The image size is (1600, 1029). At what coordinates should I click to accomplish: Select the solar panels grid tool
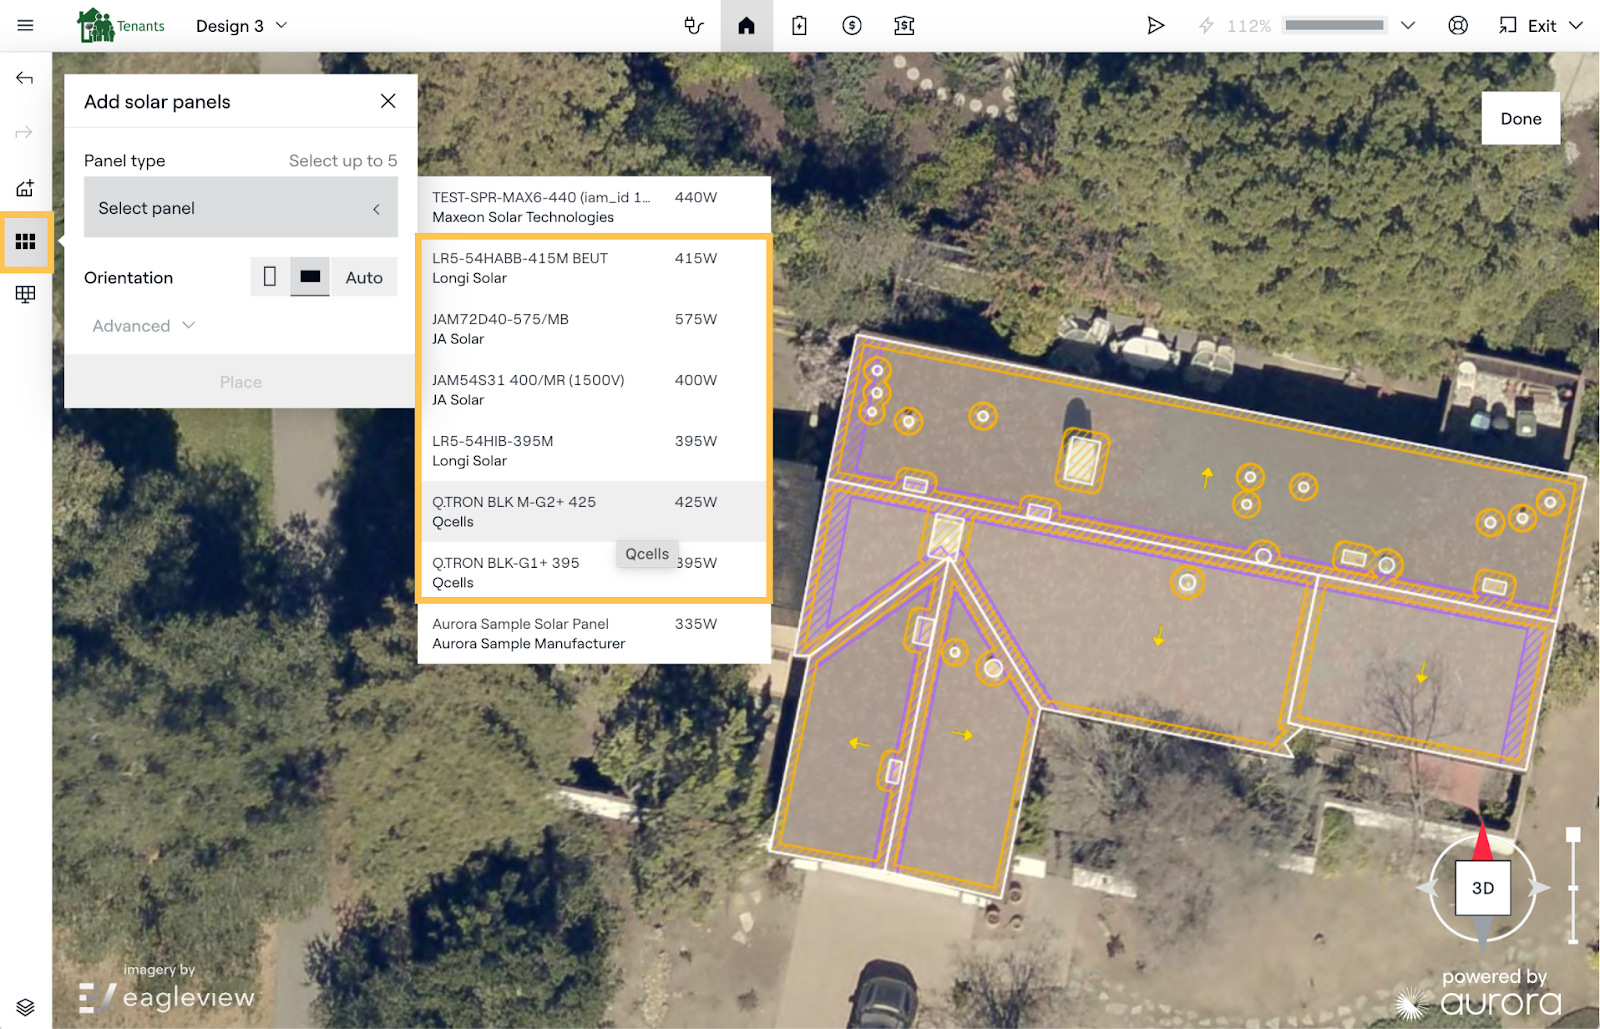coord(25,241)
